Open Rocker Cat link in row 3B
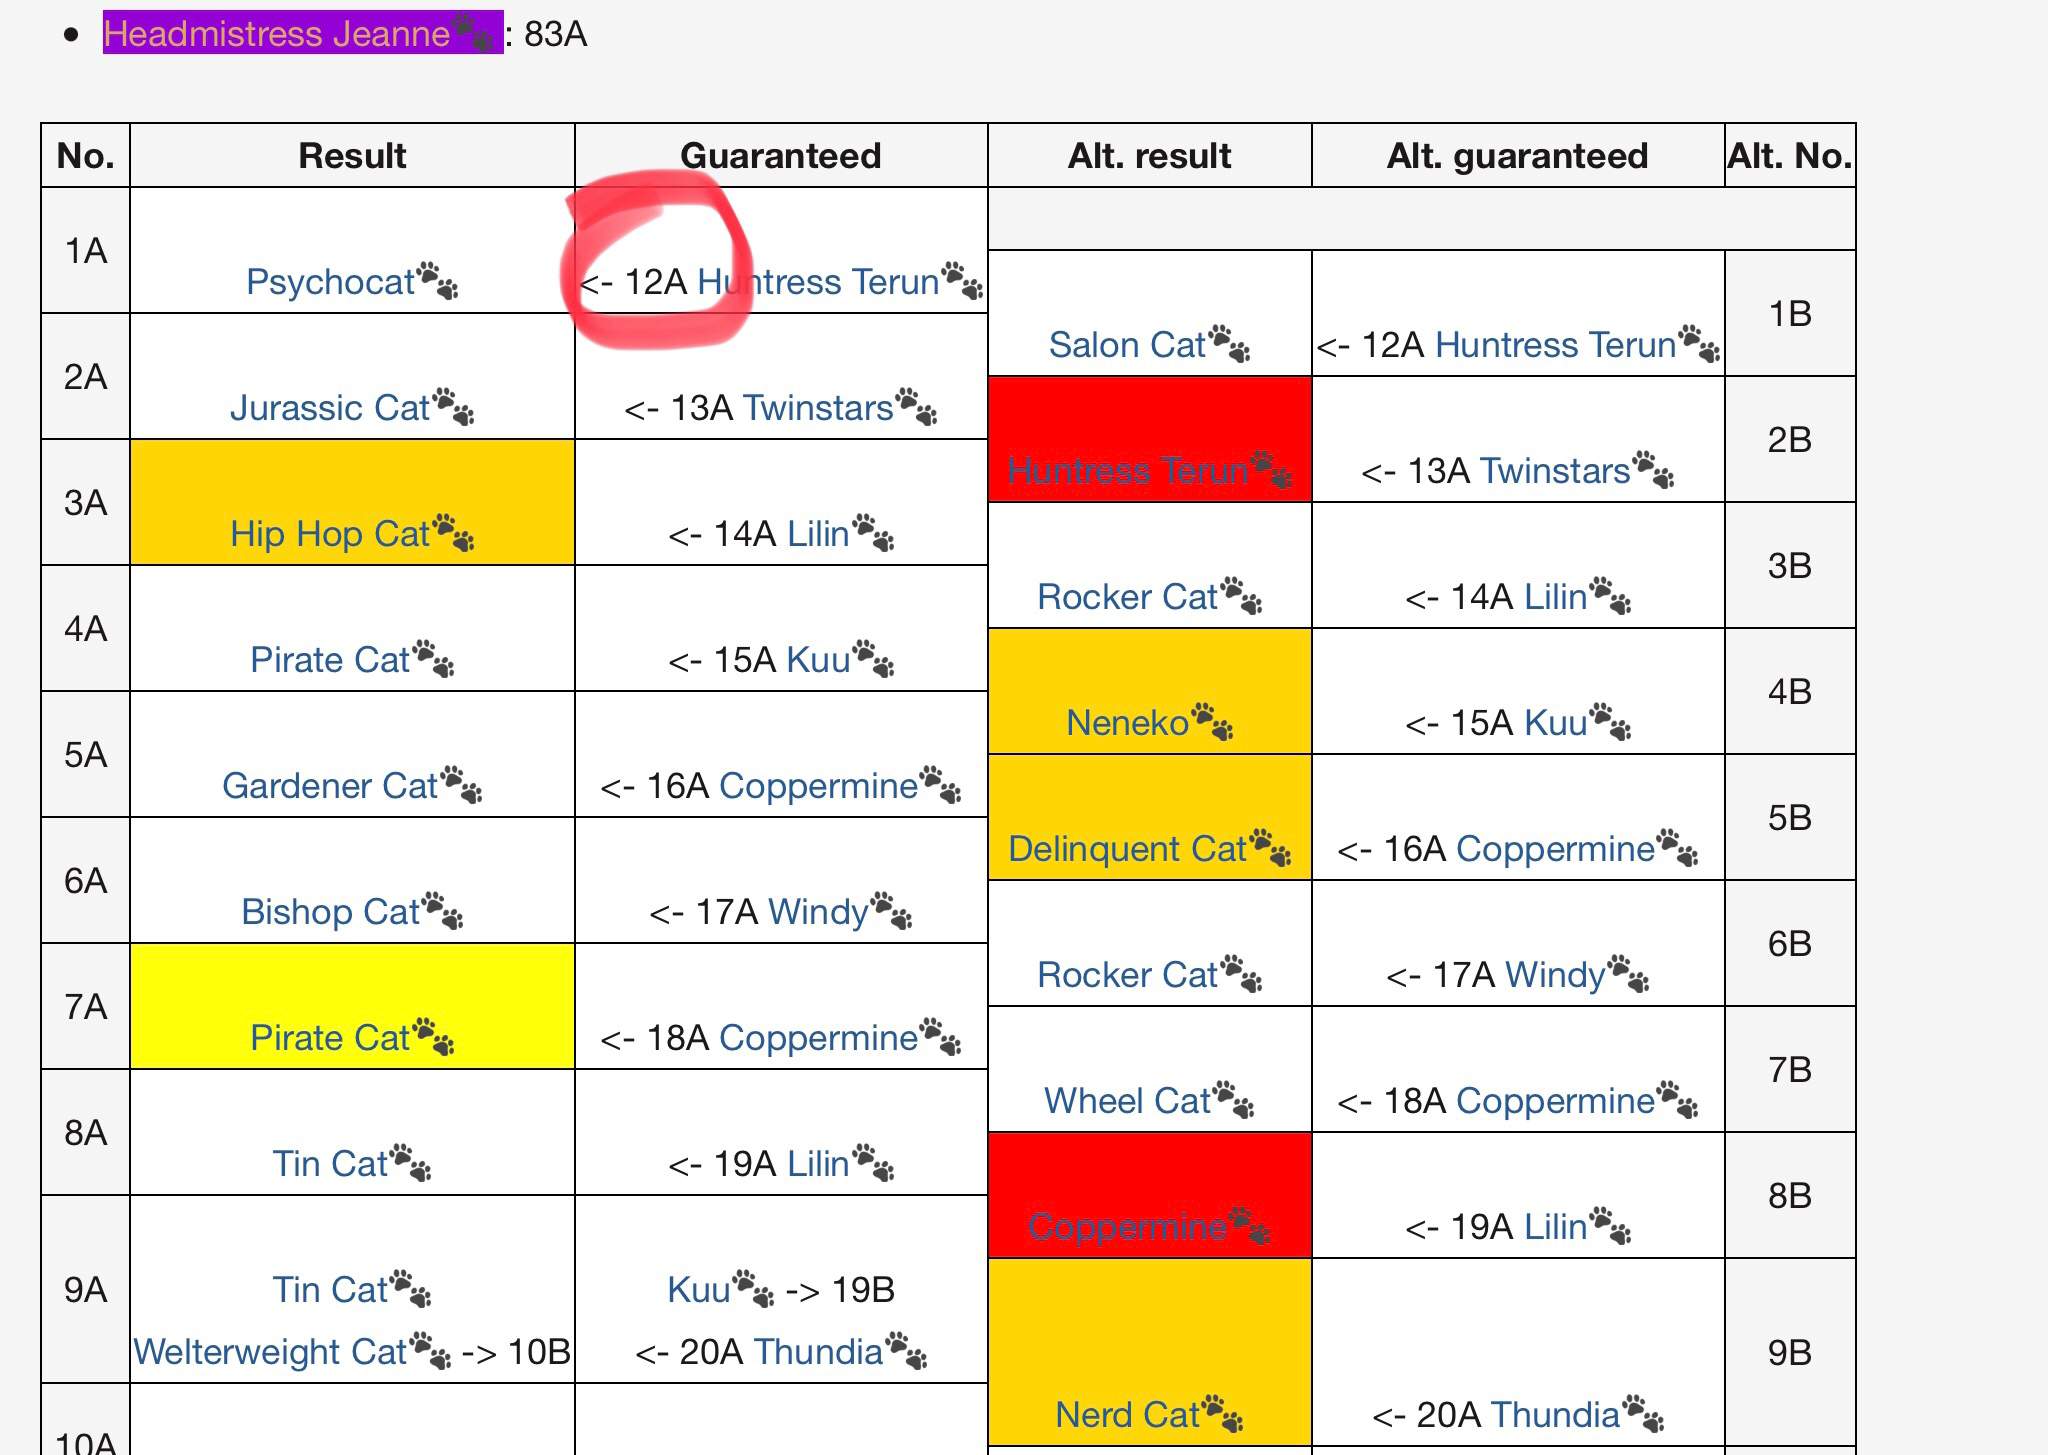2048x1455 pixels. pos(1127,597)
